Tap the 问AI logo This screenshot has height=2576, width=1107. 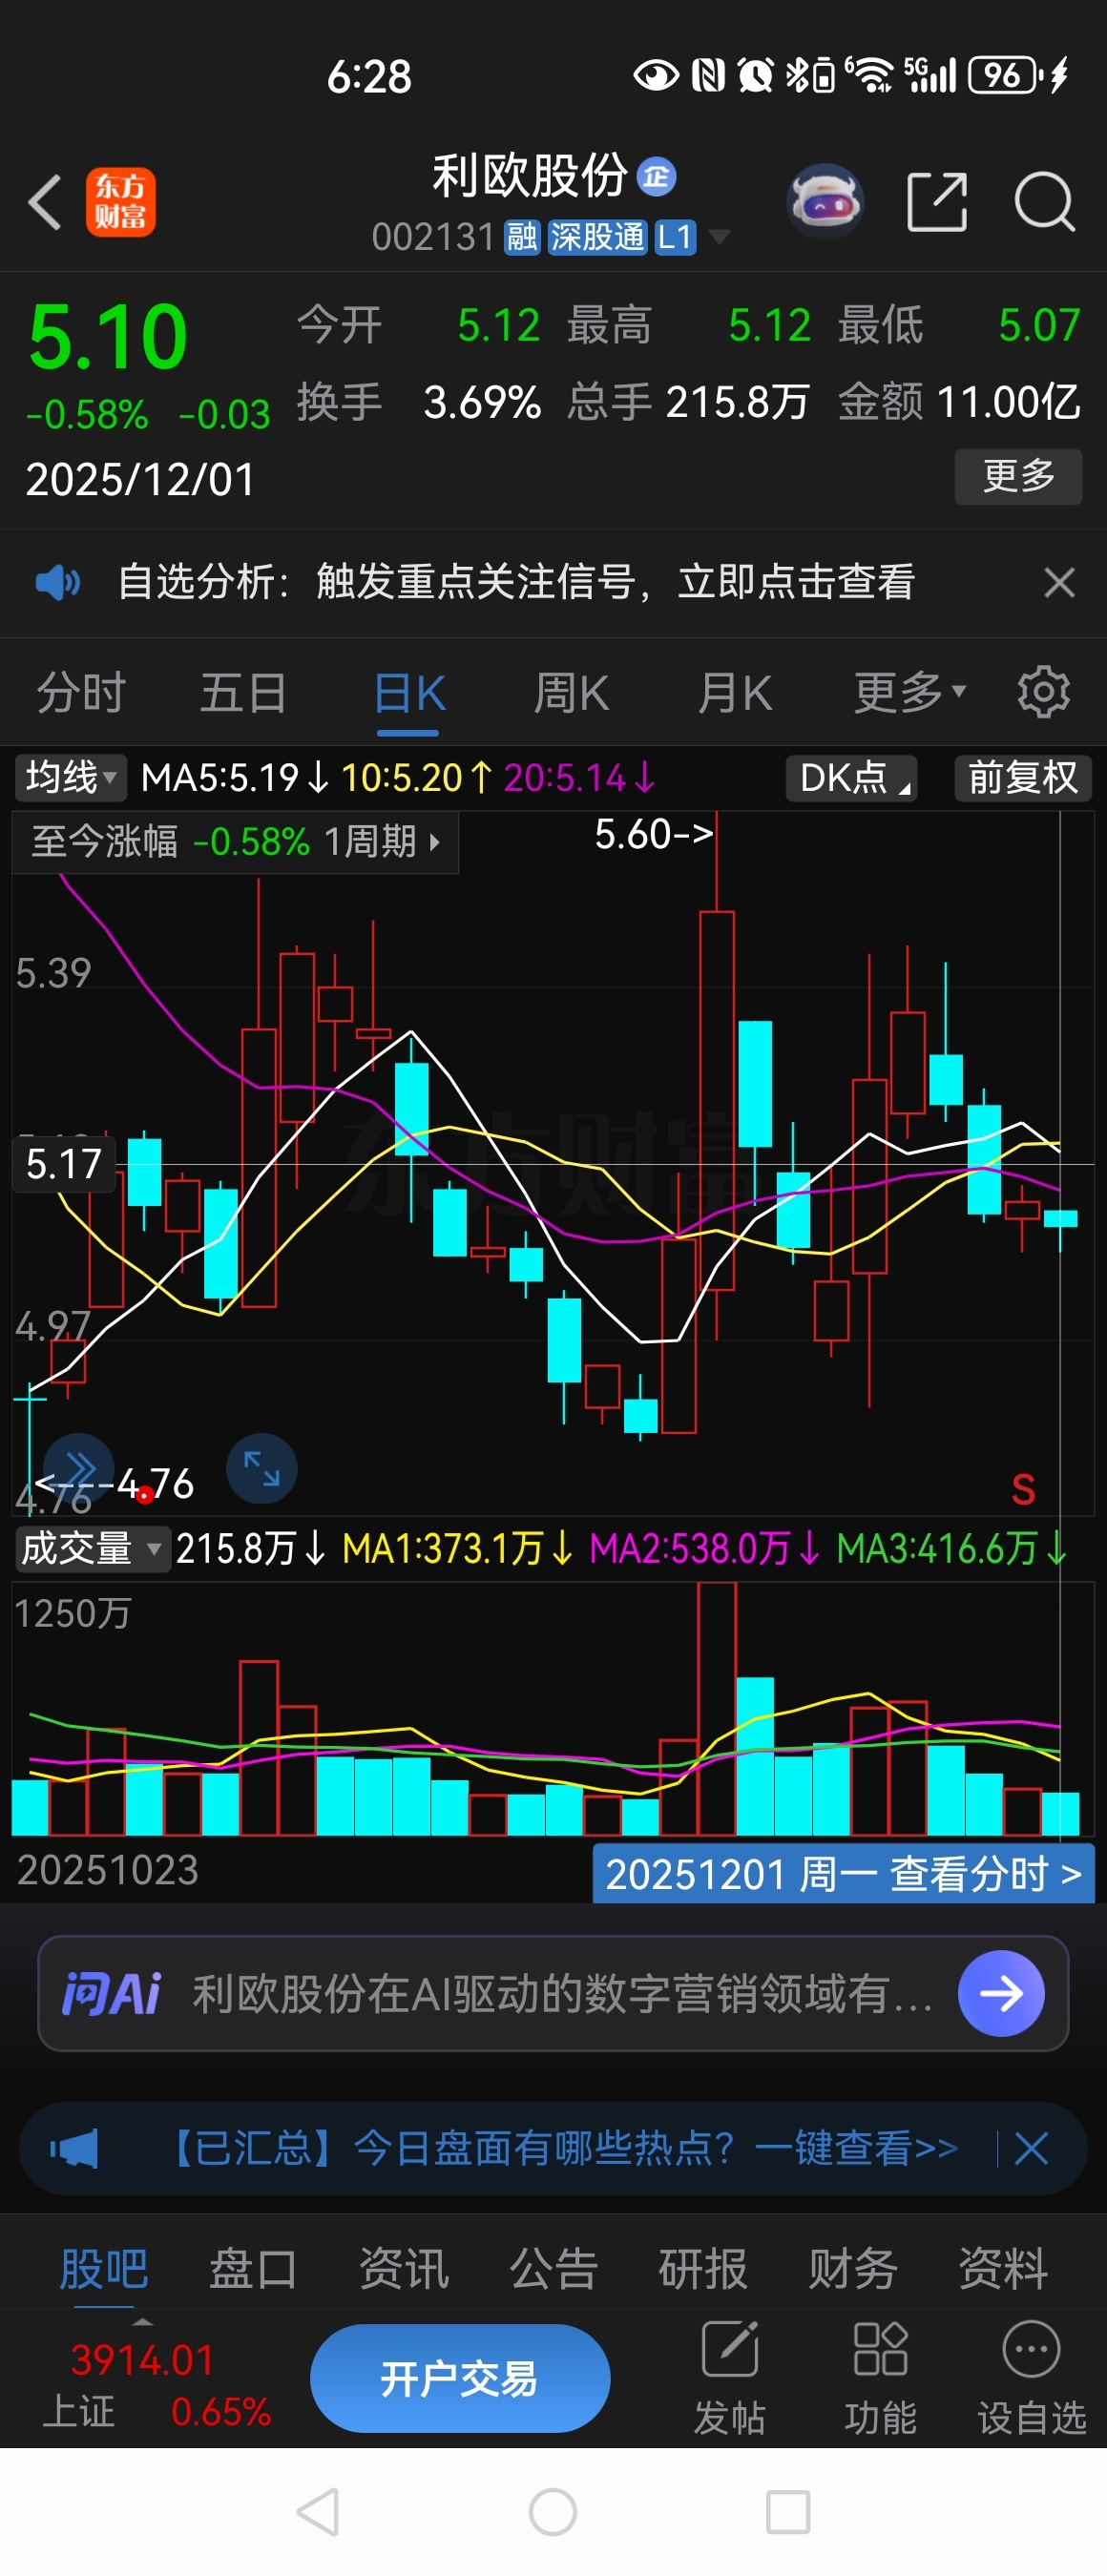tap(112, 1994)
